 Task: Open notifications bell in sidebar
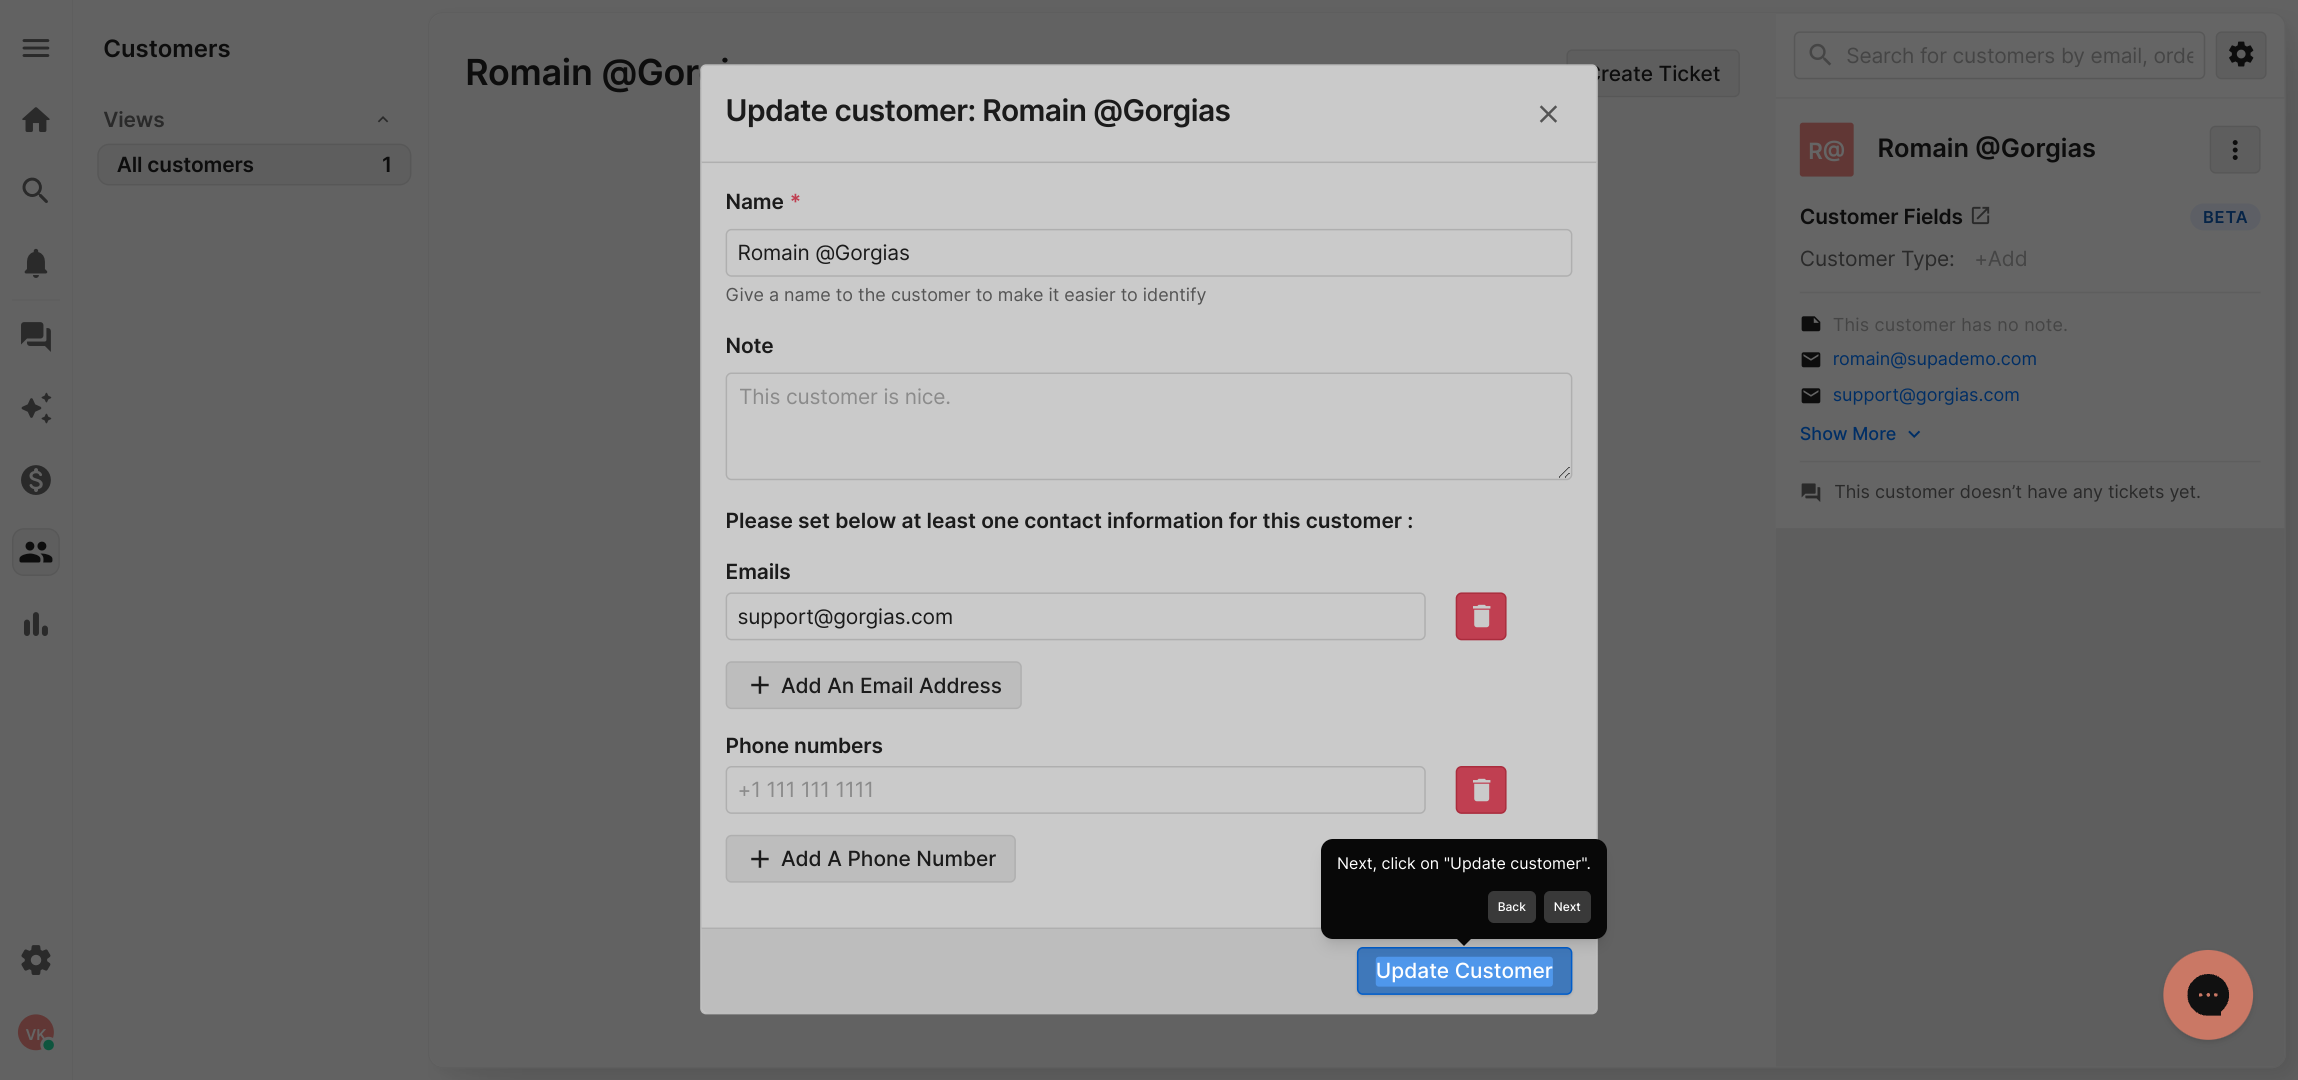pyautogui.click(x=36, y=263)
